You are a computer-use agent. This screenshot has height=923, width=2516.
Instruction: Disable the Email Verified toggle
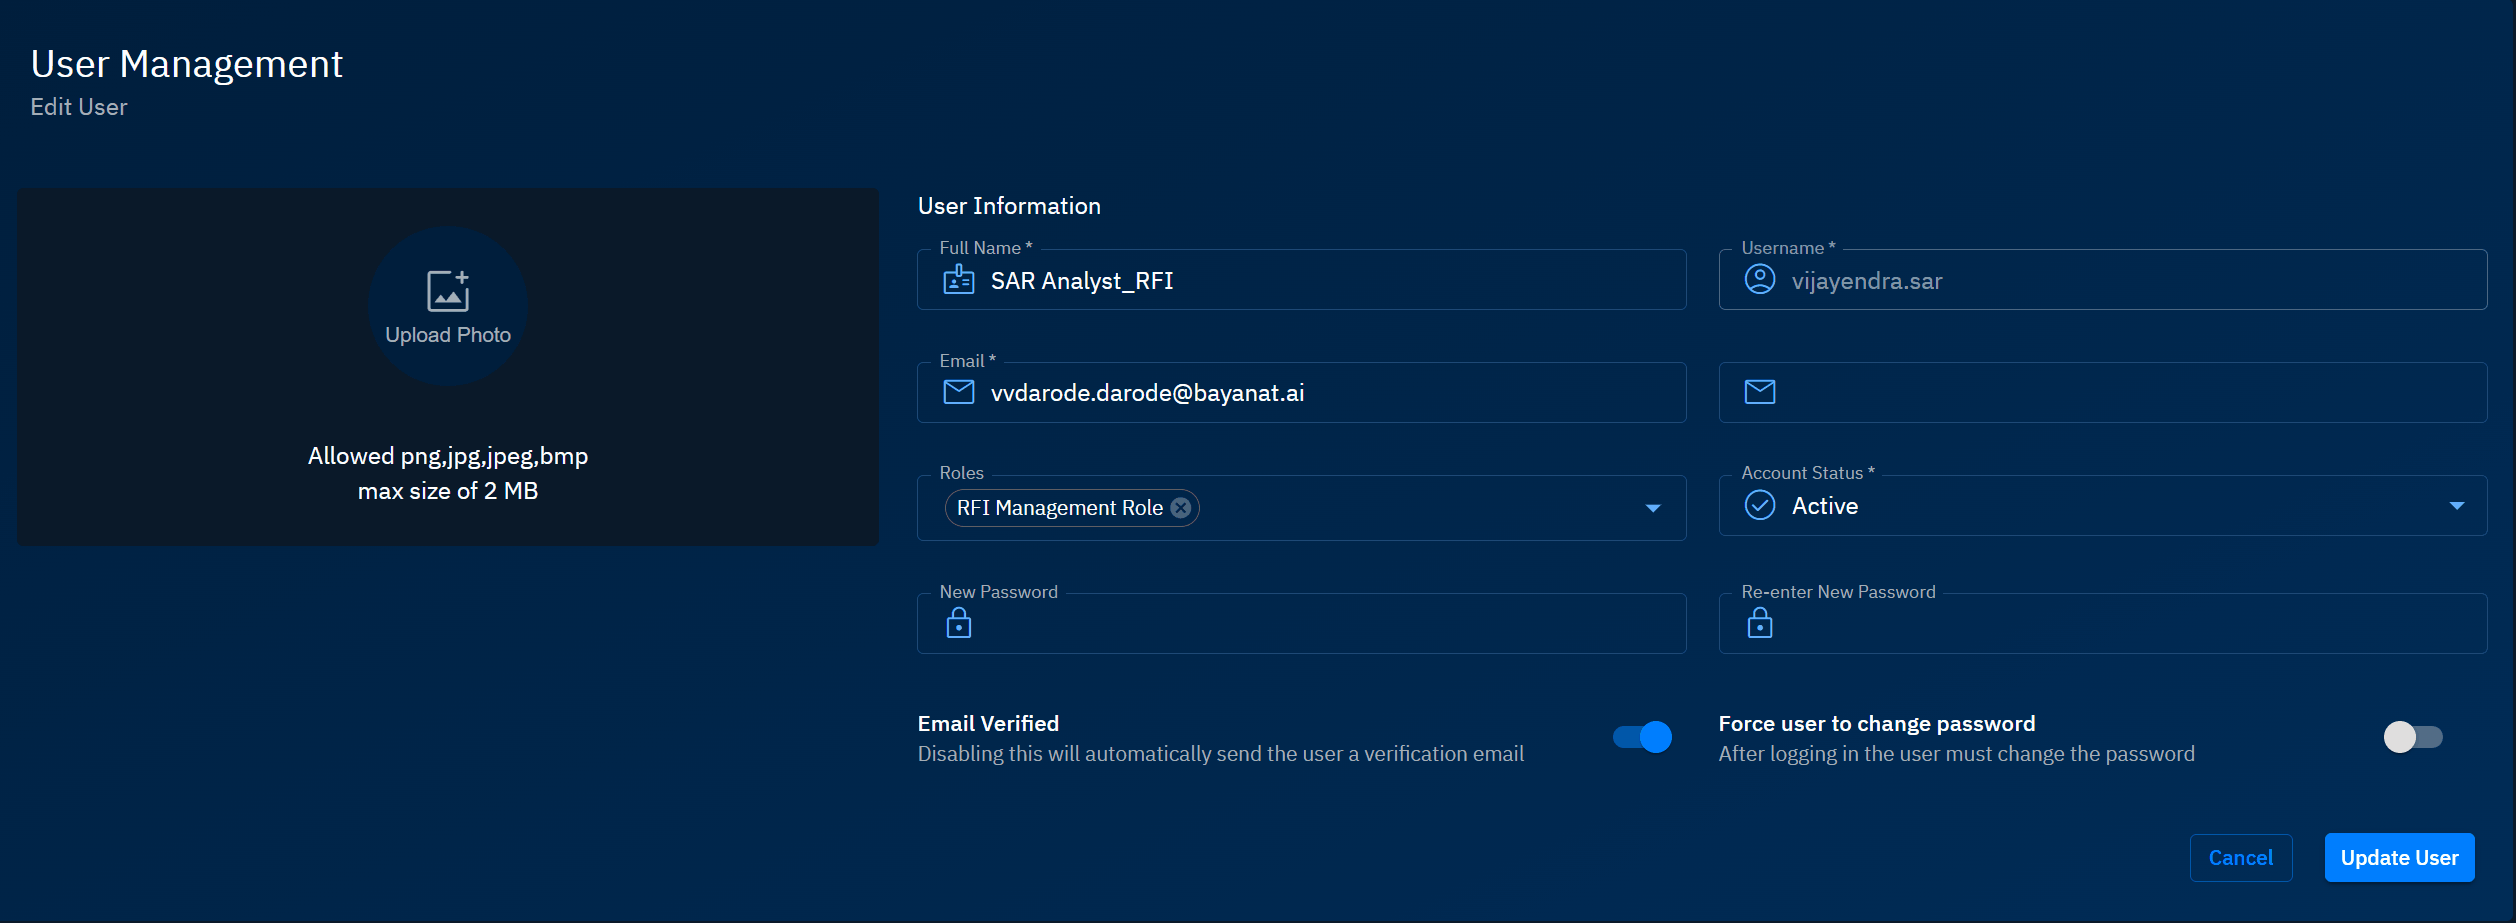(1642, 737)
